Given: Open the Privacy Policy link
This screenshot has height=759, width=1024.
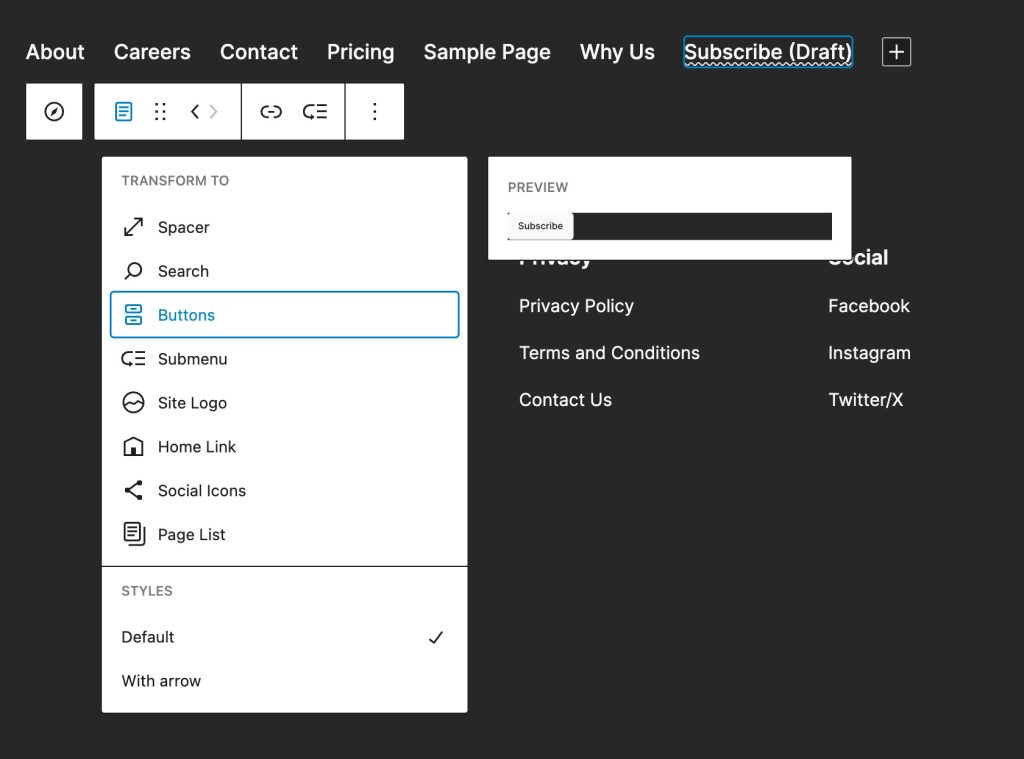Looking at the screenshot, I should [x=576, y=306].
